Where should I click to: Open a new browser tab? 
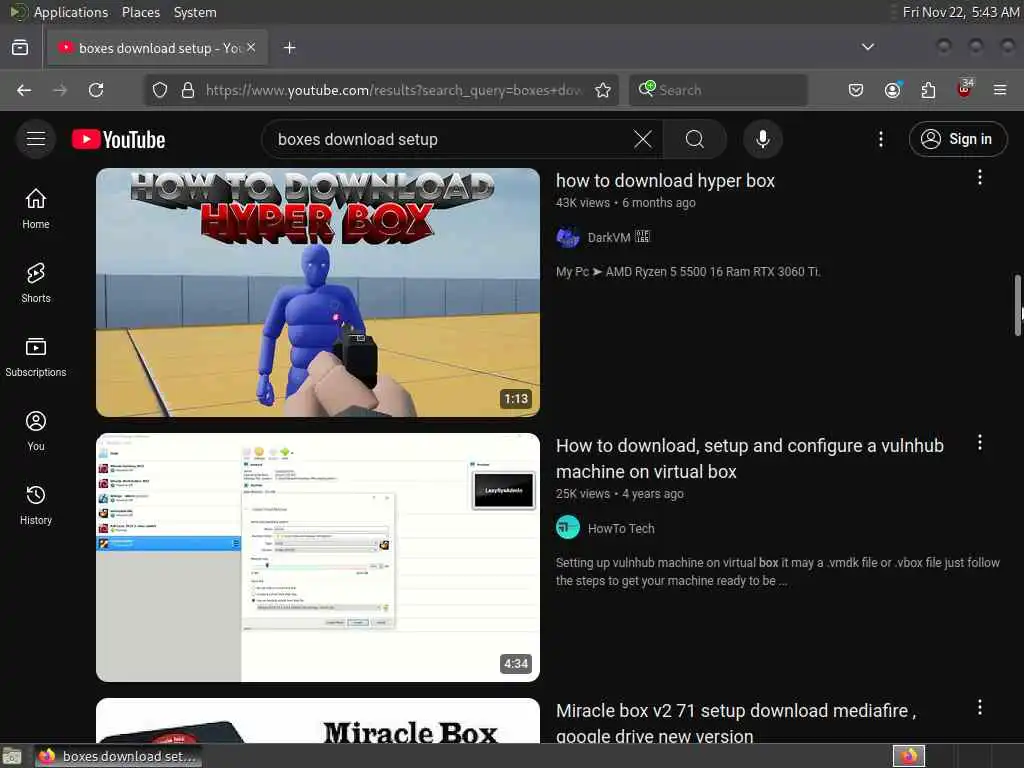290,48
